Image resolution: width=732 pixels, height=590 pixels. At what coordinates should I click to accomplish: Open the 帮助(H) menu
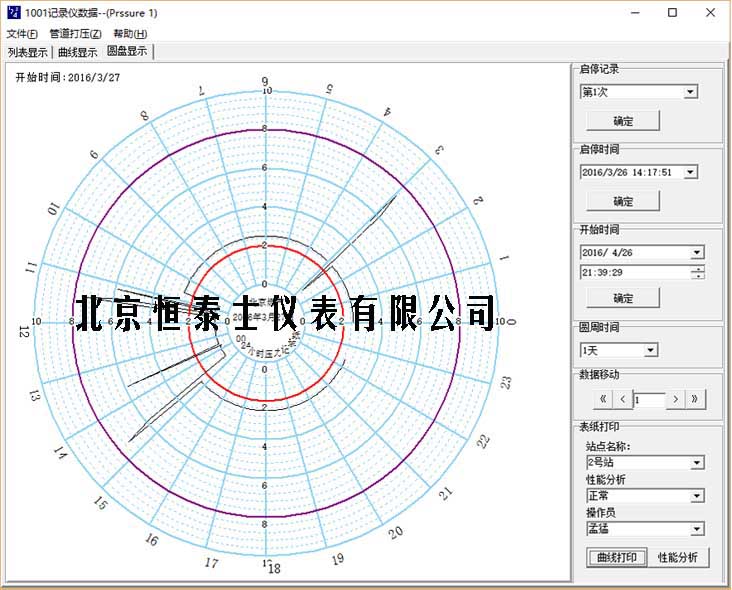130,34
